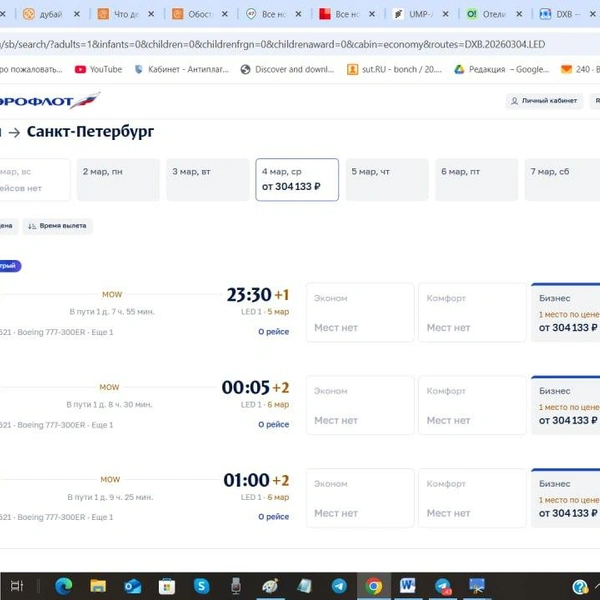Open 'О рейсе' for the 00:05 arrival flight
600x600 pixels.
274,424
